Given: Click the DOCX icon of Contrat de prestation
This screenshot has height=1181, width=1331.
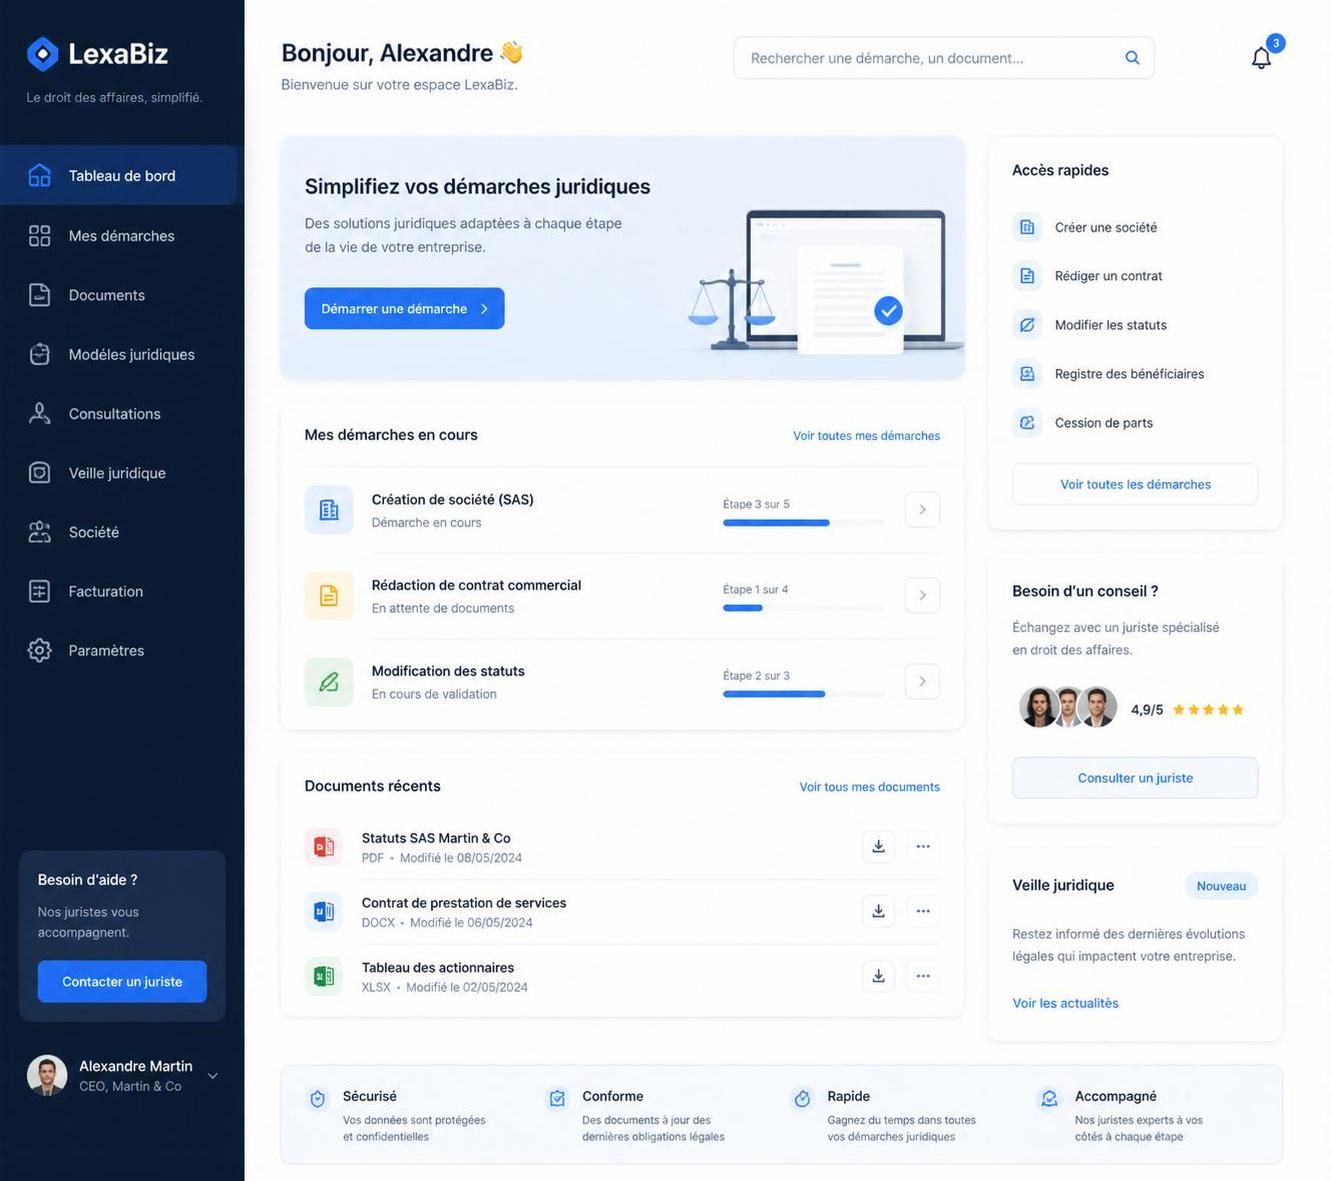Looking at the screenshot, I should coord(324,912).
